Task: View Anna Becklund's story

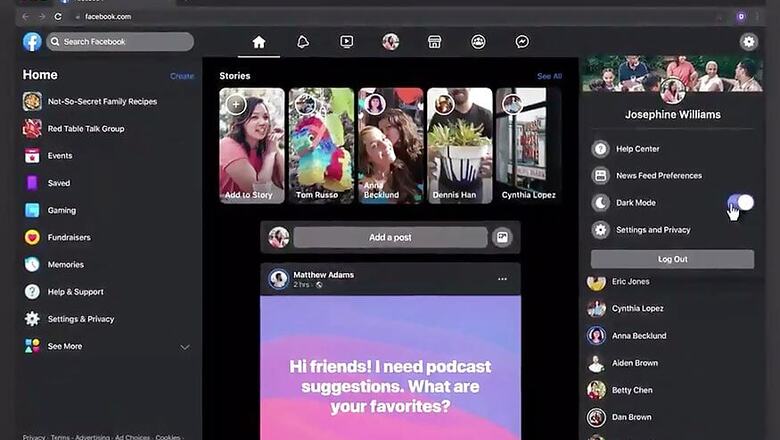Action: tap(390, 146)
